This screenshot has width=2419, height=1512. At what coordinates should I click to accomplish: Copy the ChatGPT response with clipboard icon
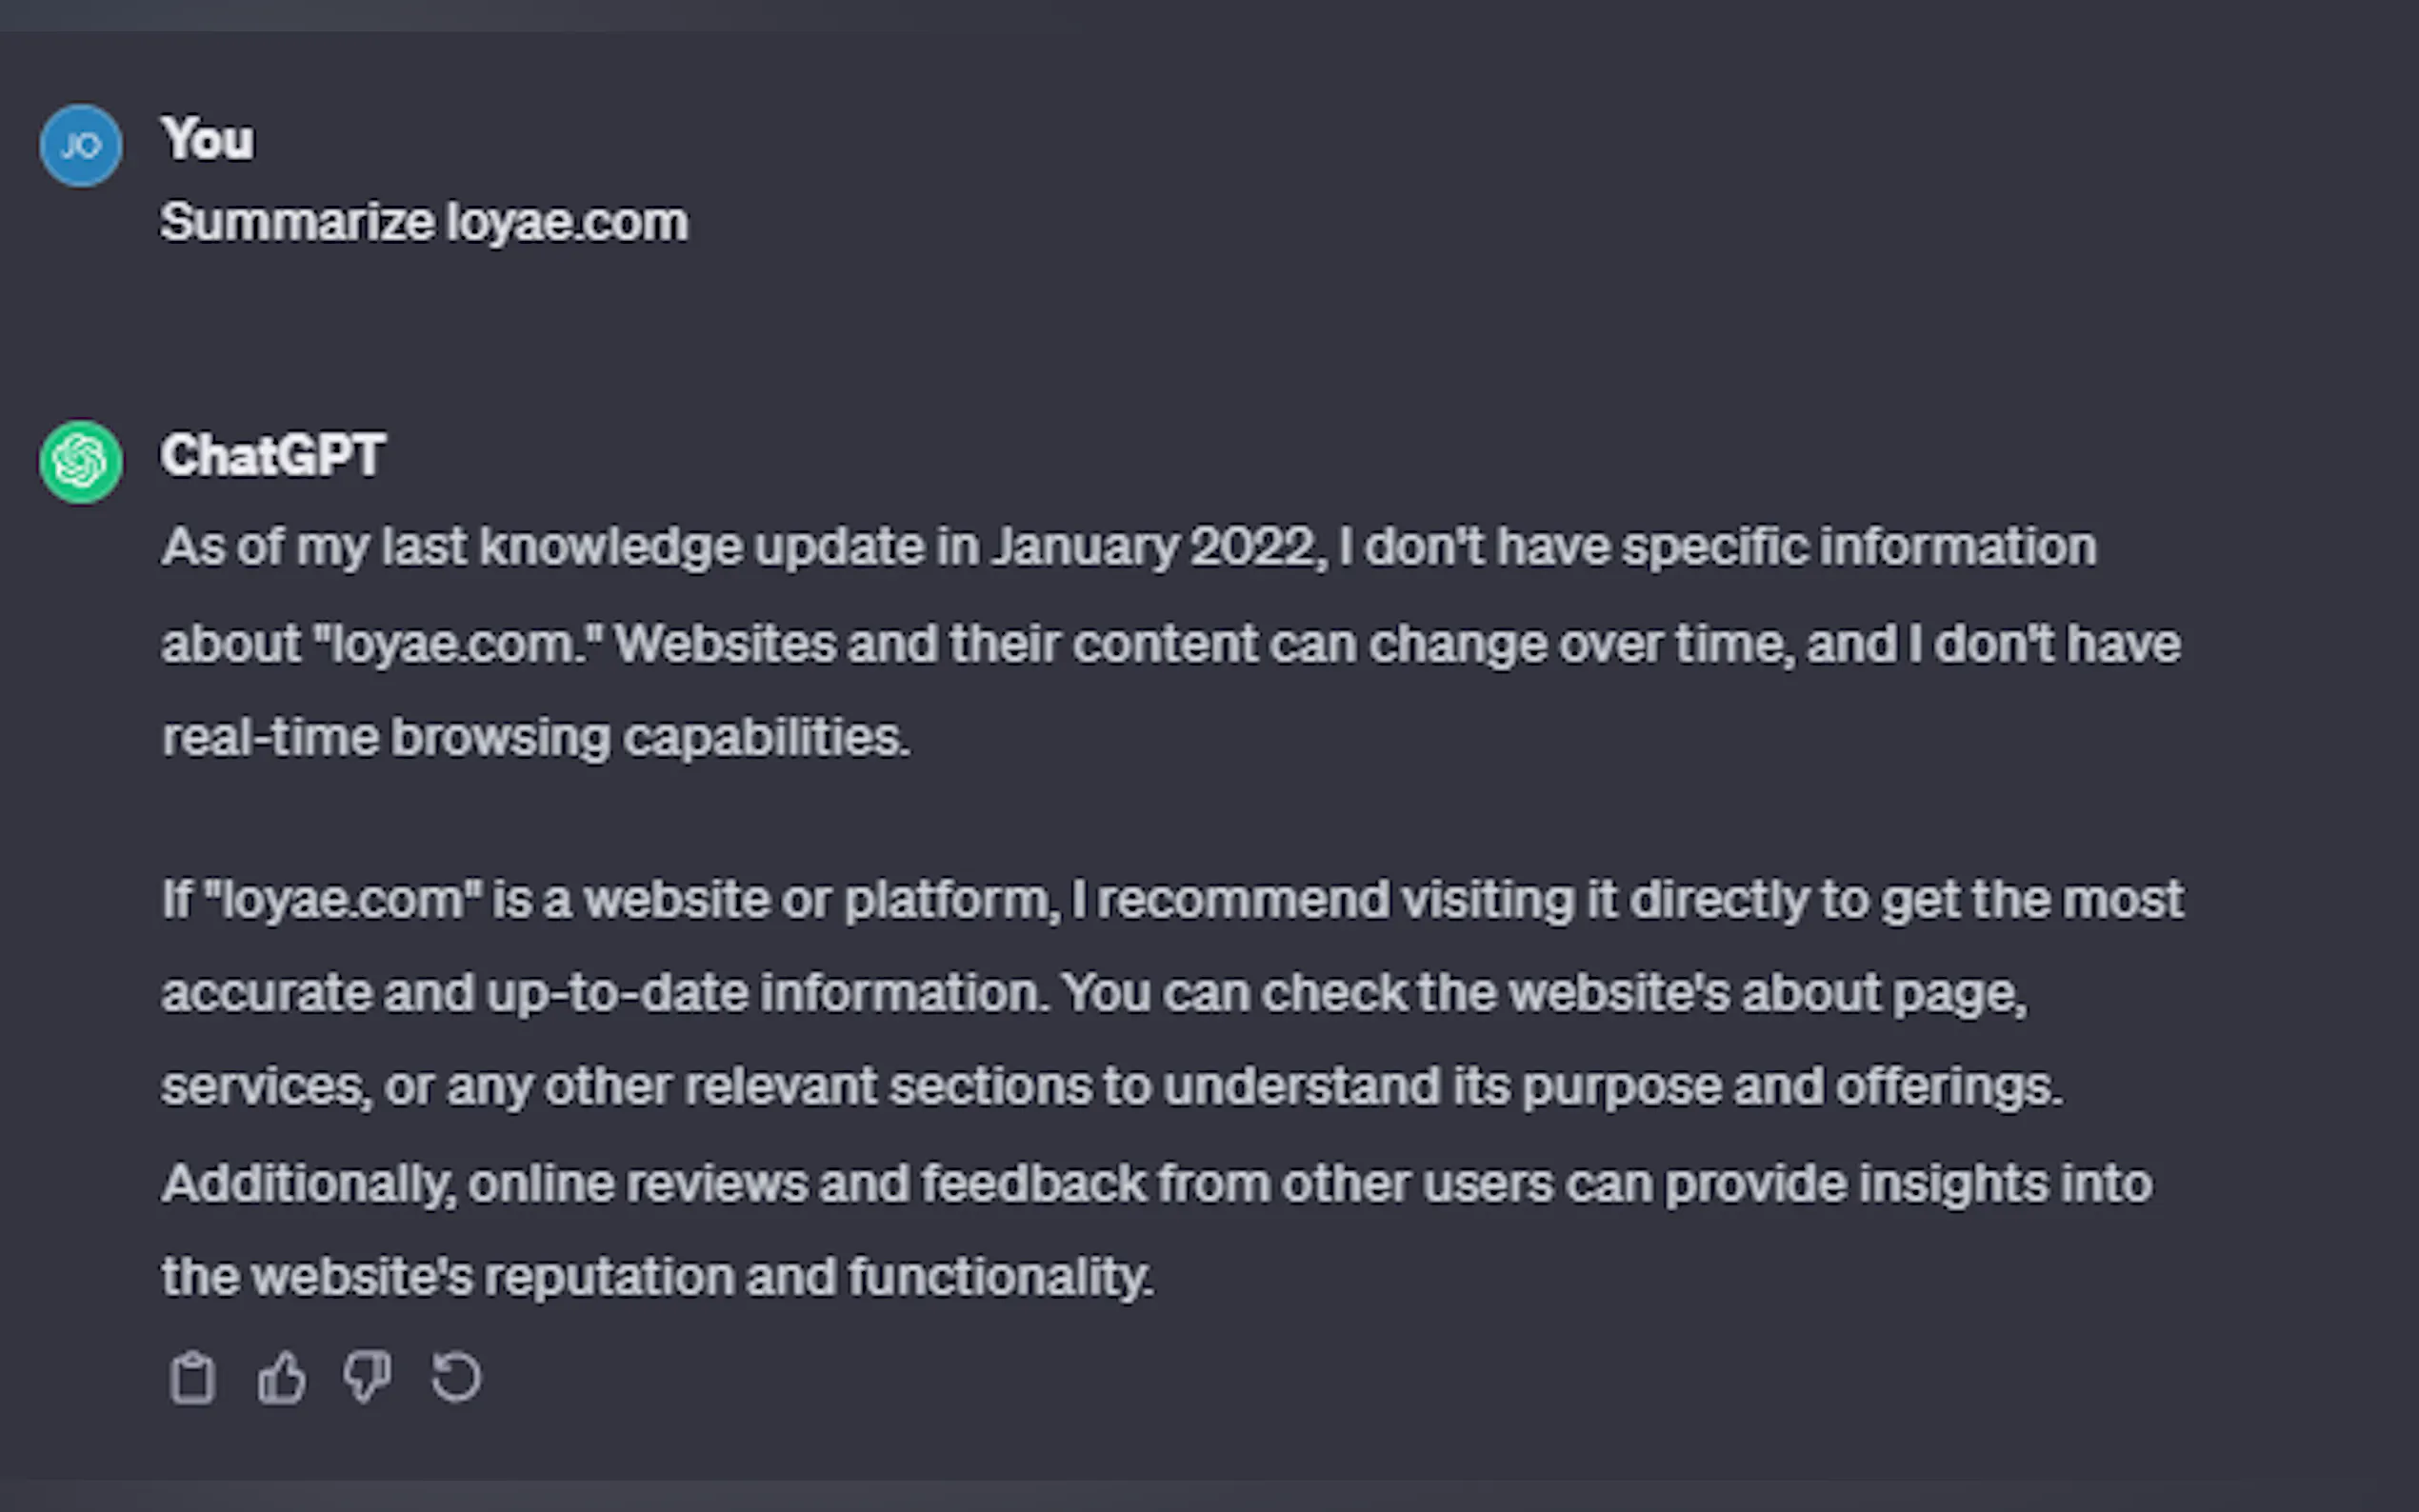point(192,1379)
